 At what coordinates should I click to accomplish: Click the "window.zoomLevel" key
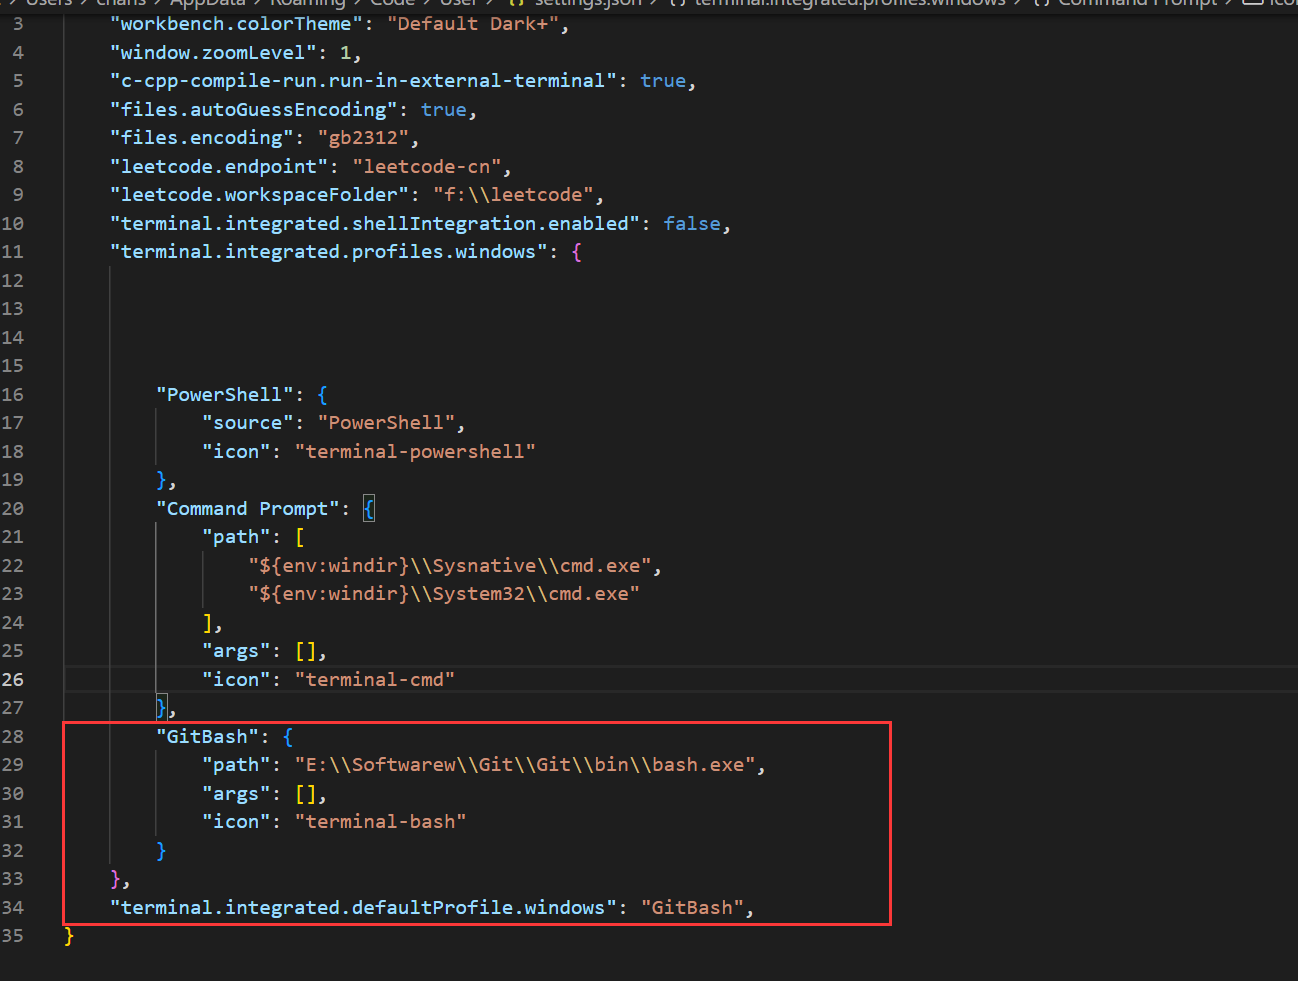click(x=213, y=52)
